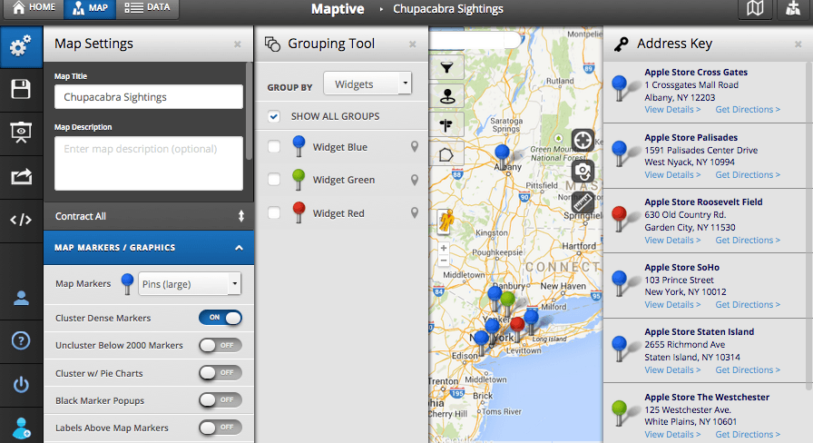Click the Maptive title in header

(x=338, y=9)
